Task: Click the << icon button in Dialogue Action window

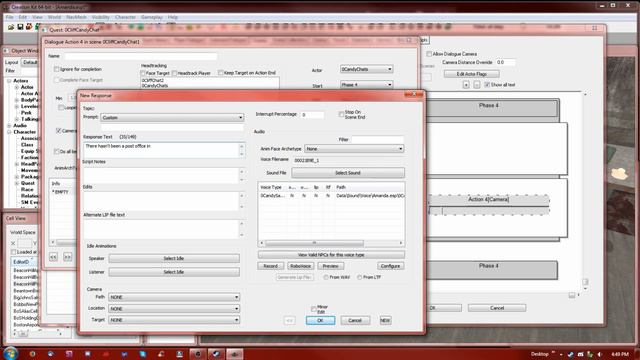Action: pos(53,257)
